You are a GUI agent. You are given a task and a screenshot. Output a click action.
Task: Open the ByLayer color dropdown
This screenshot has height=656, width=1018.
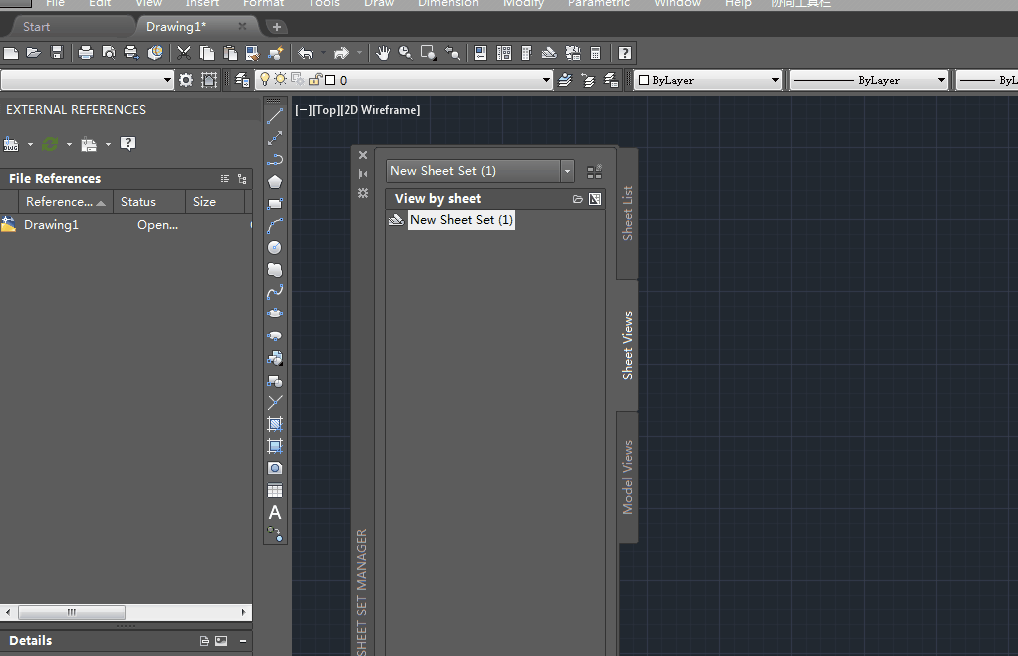point(775,80)
